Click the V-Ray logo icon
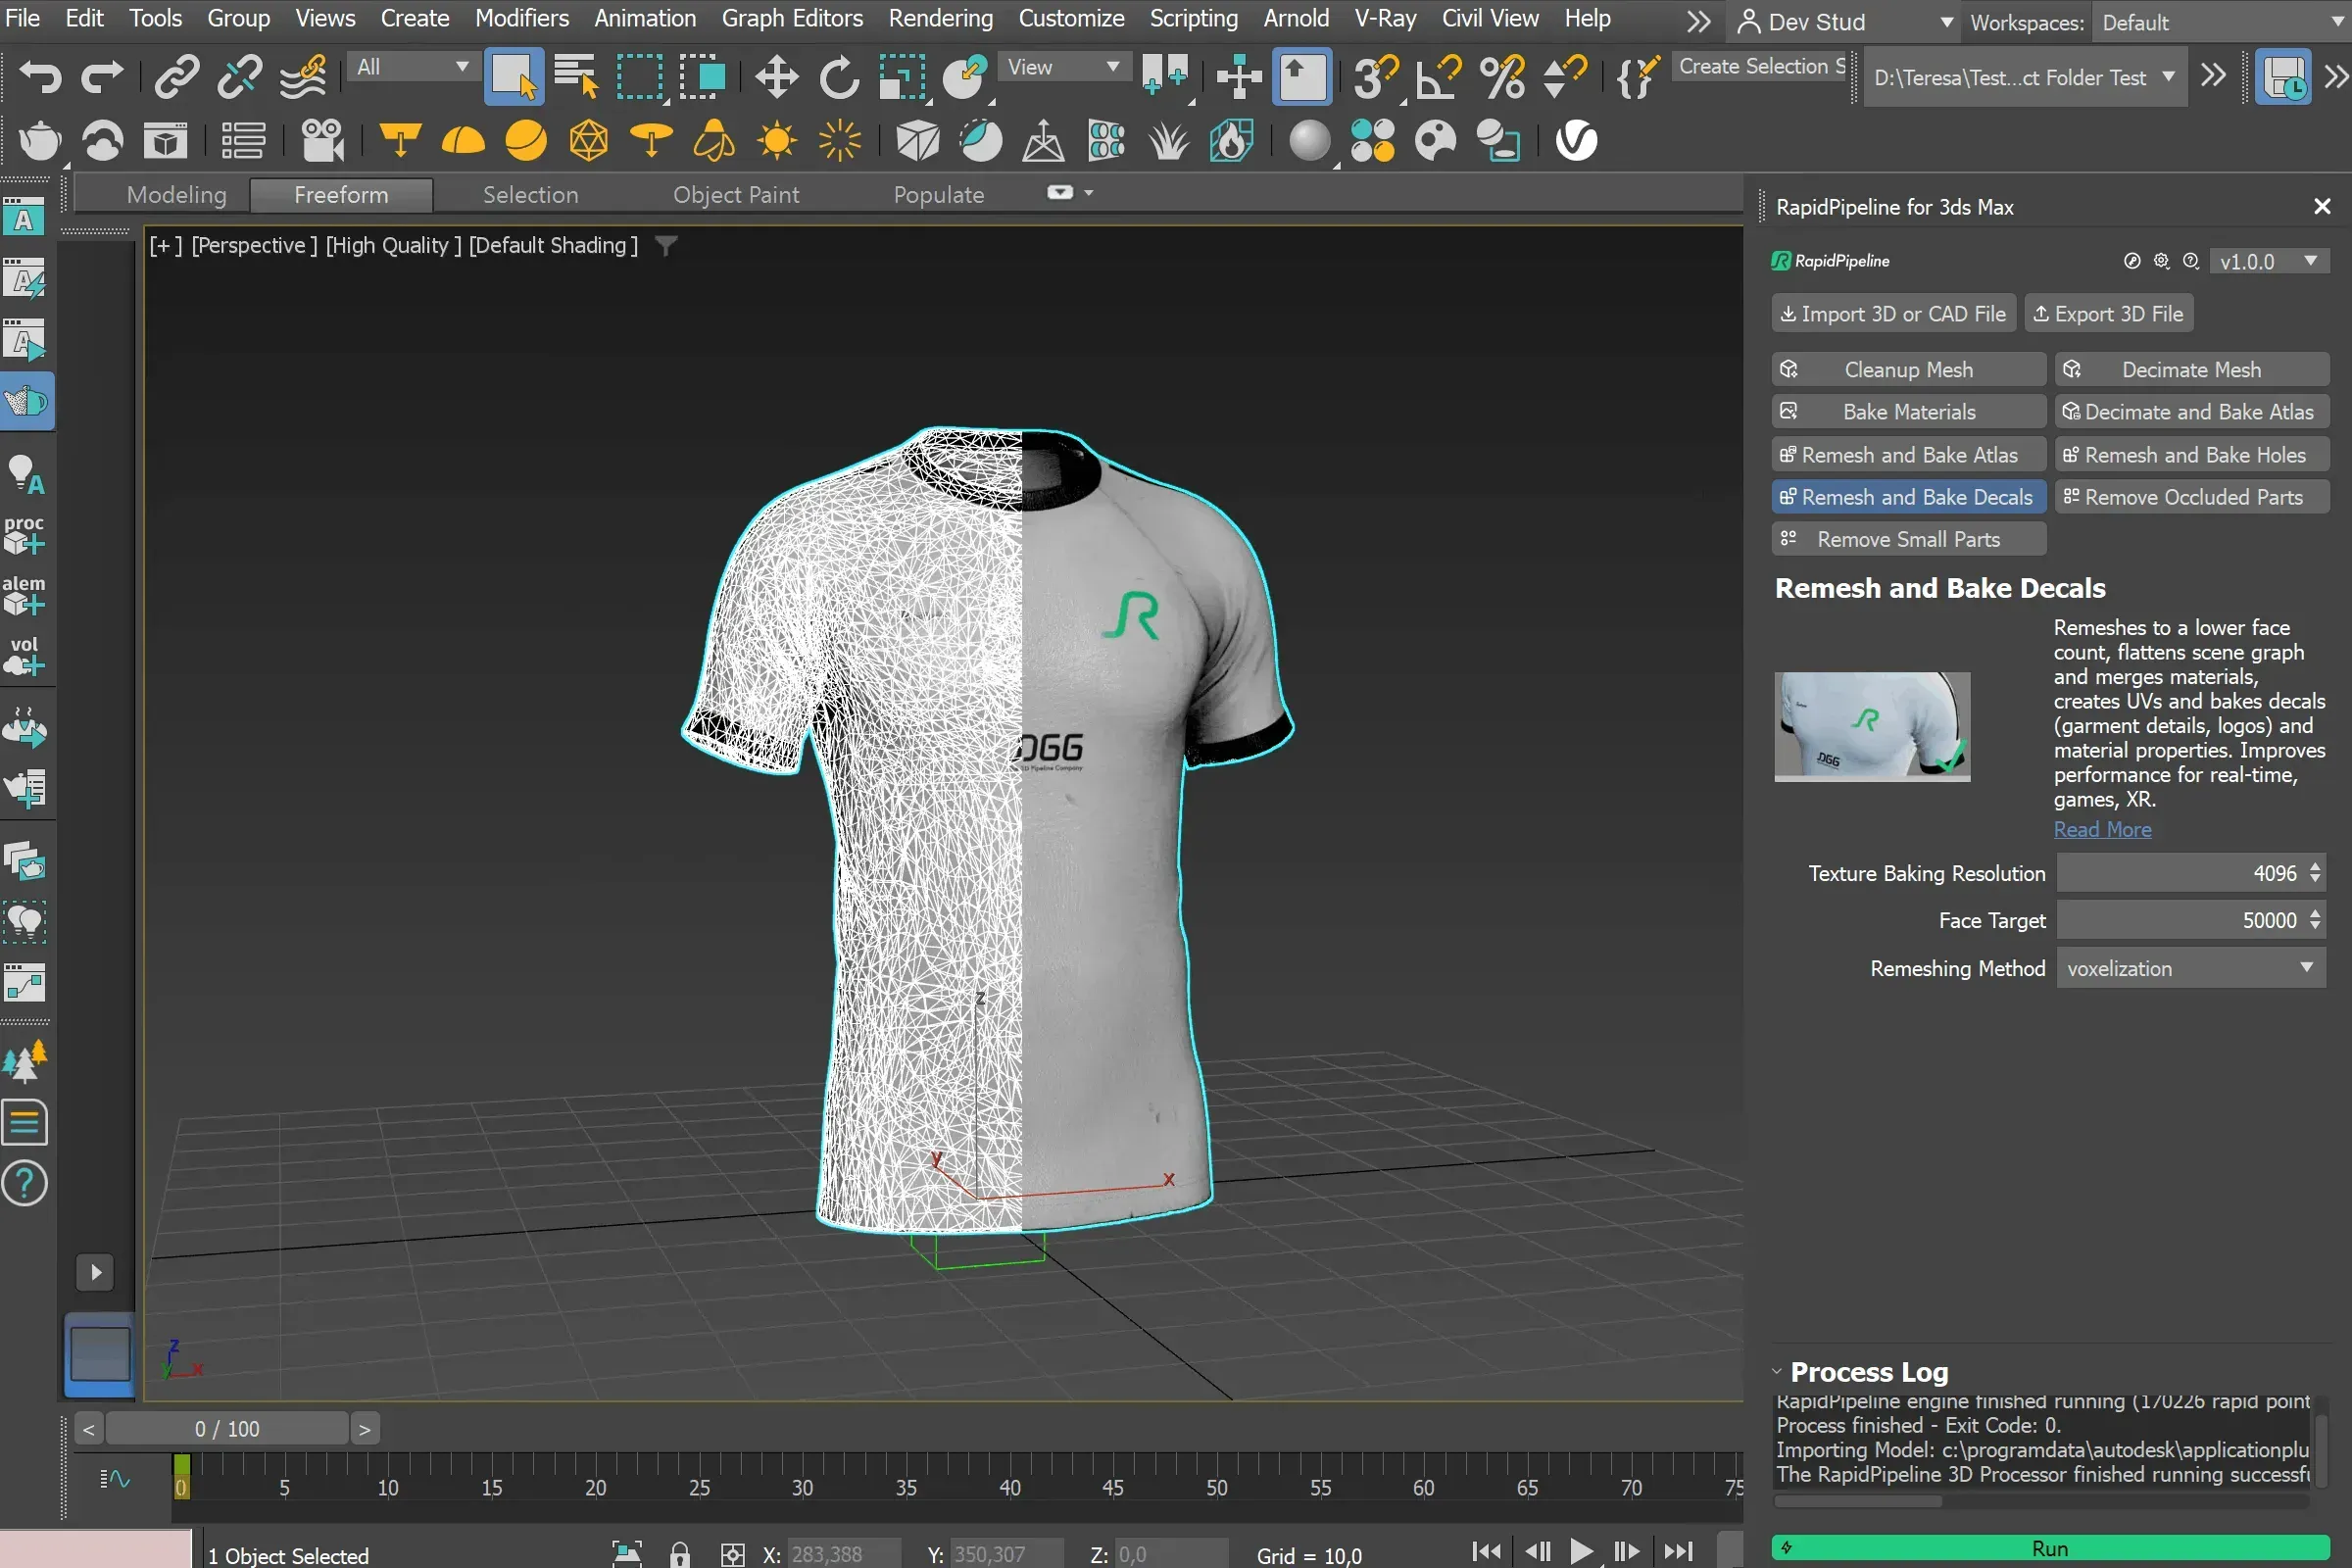This screenshot has width=2352, height=1568. tap(1576, 141)
